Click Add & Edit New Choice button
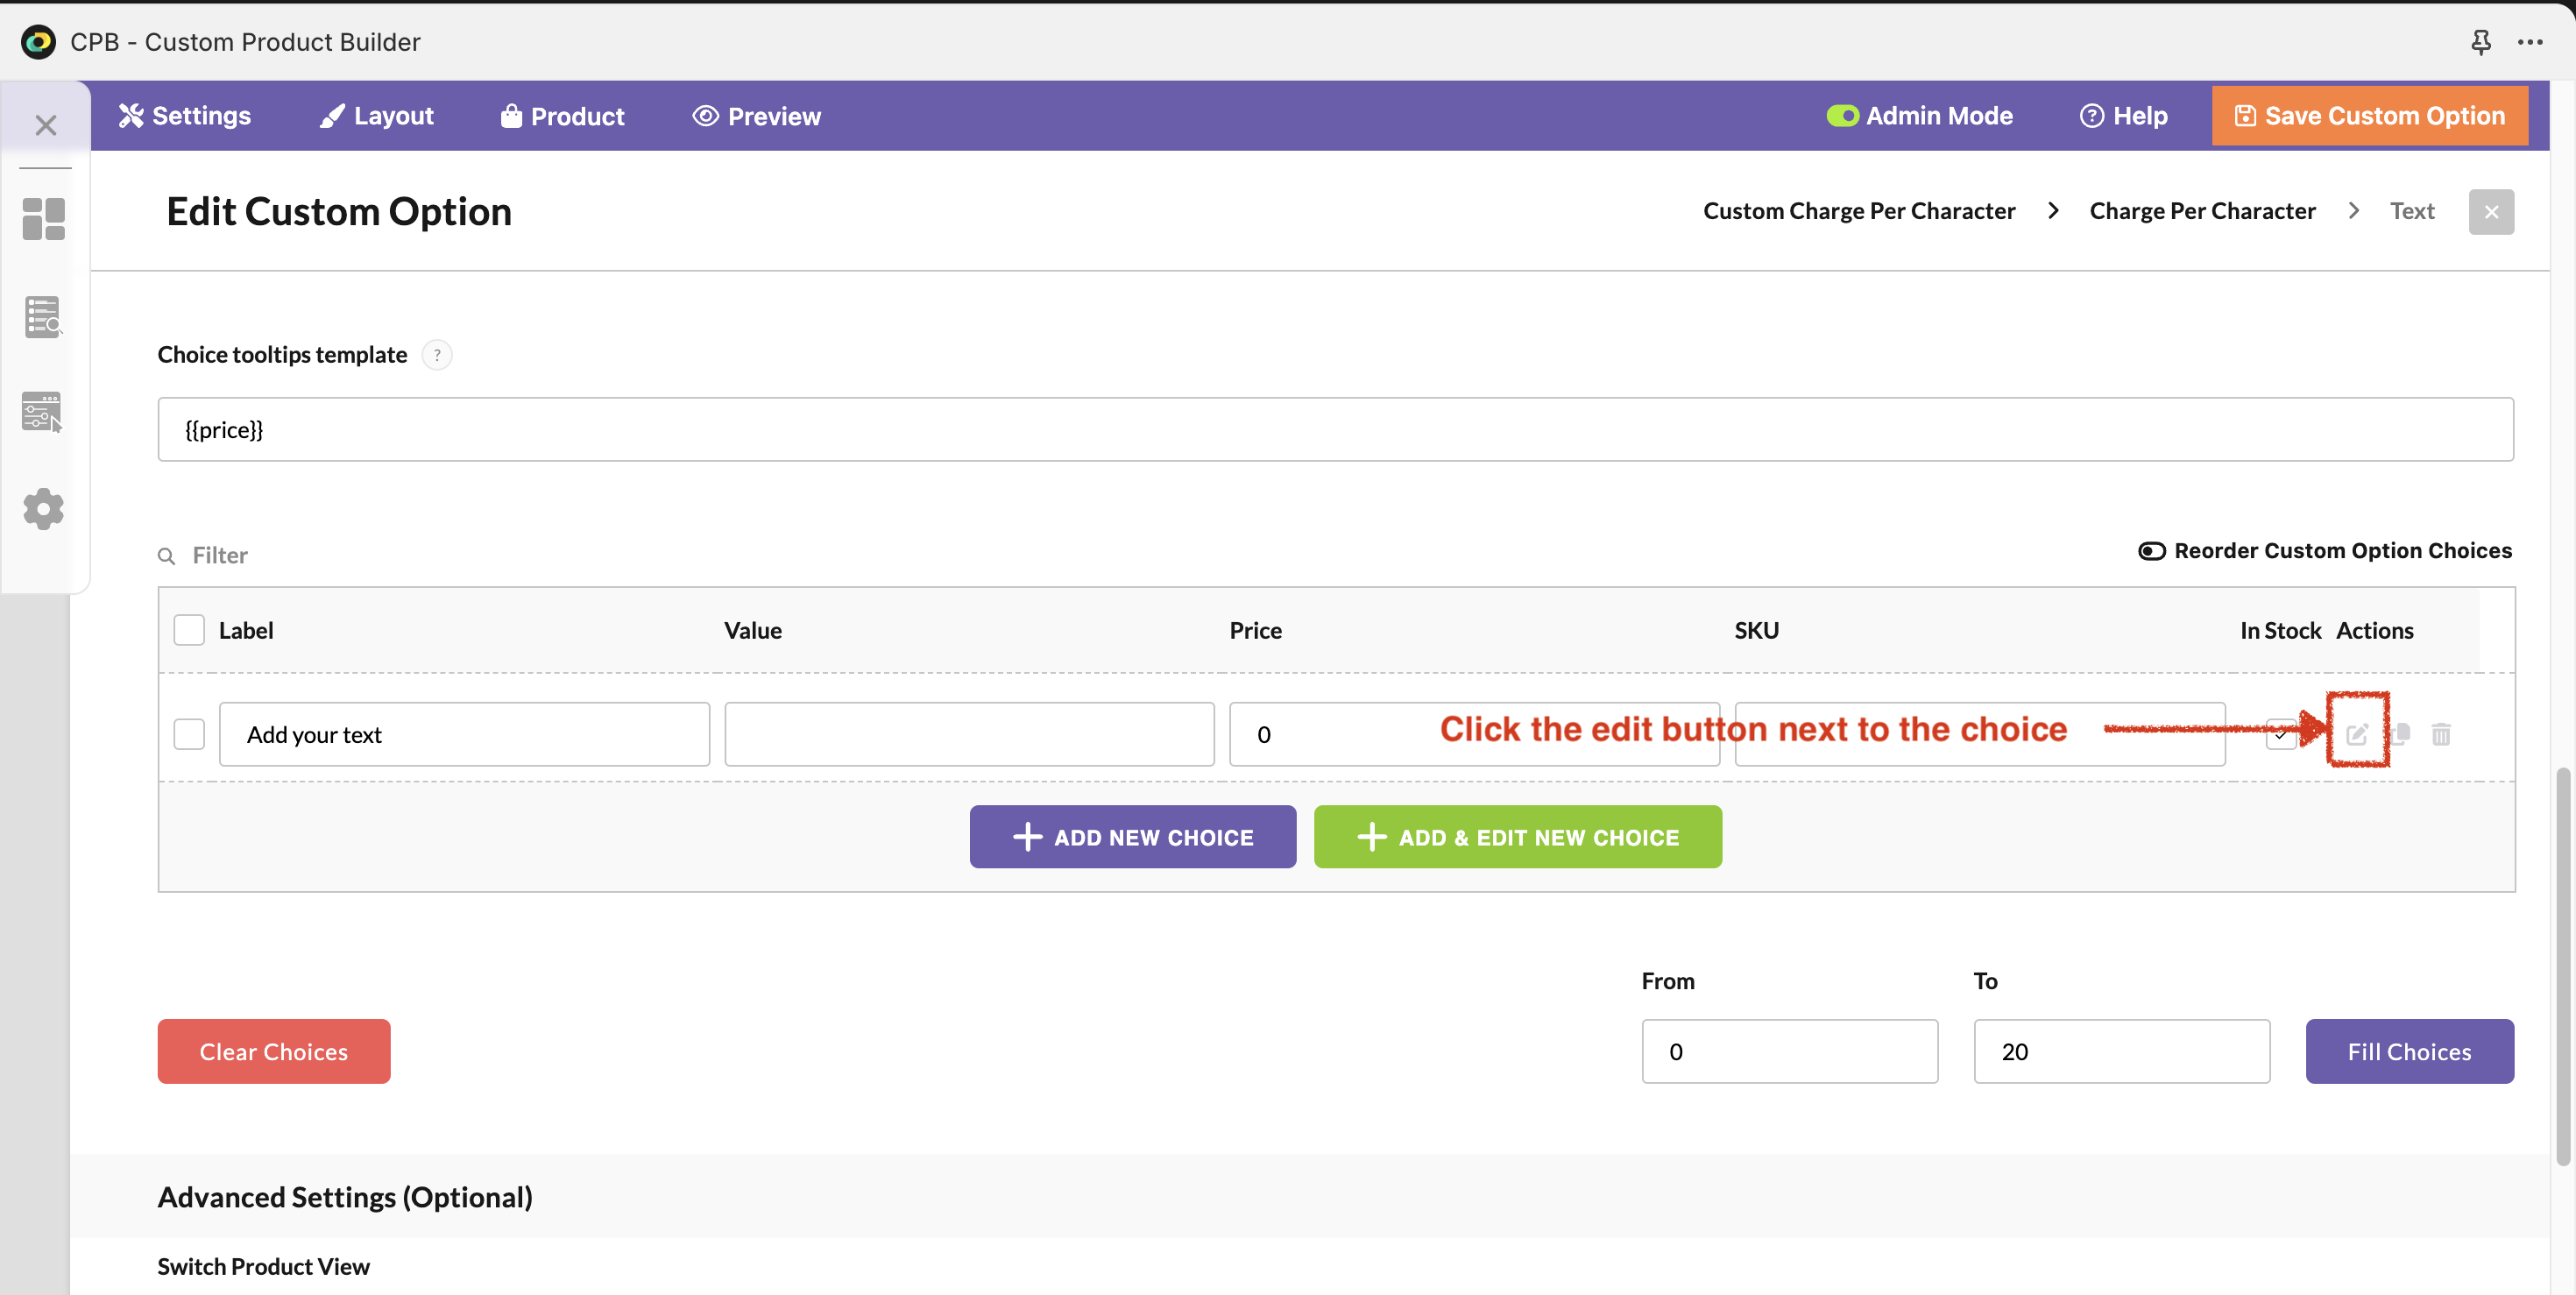The width and height of the screenshot is (2576, 1295). tap(1517, 837)
